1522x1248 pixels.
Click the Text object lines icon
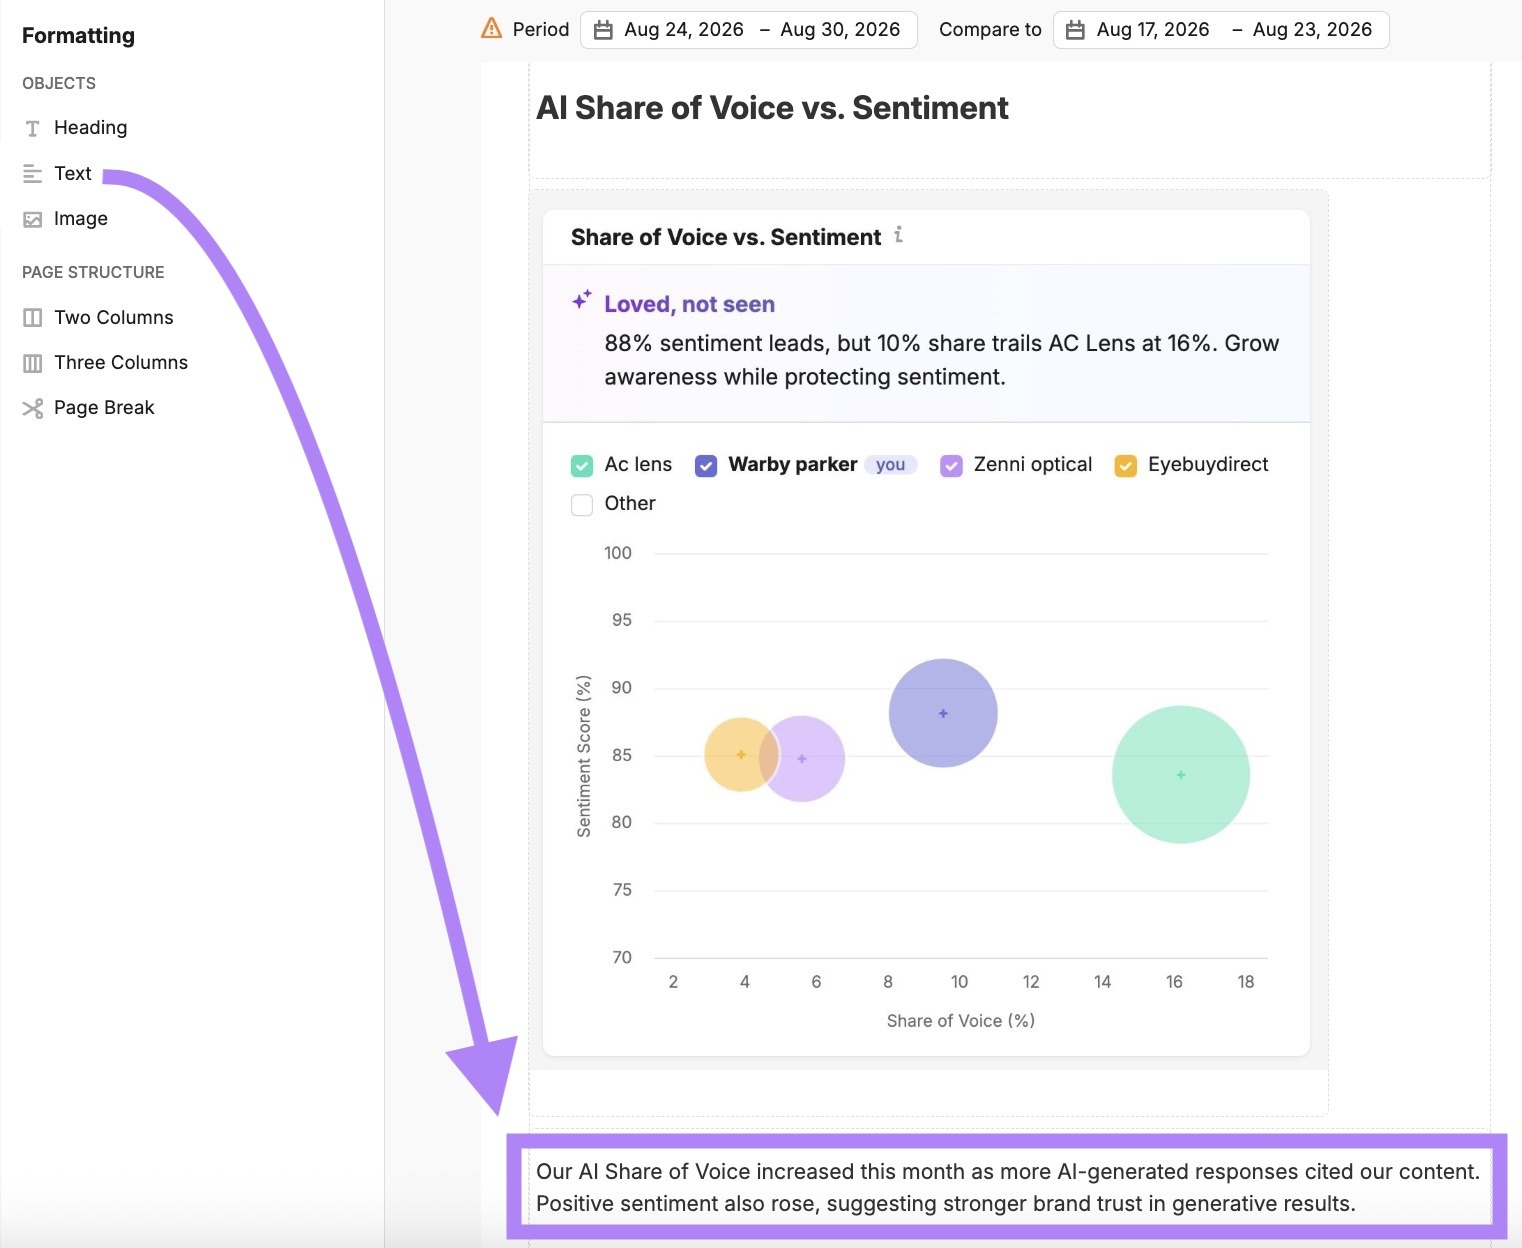click(33, 174)
